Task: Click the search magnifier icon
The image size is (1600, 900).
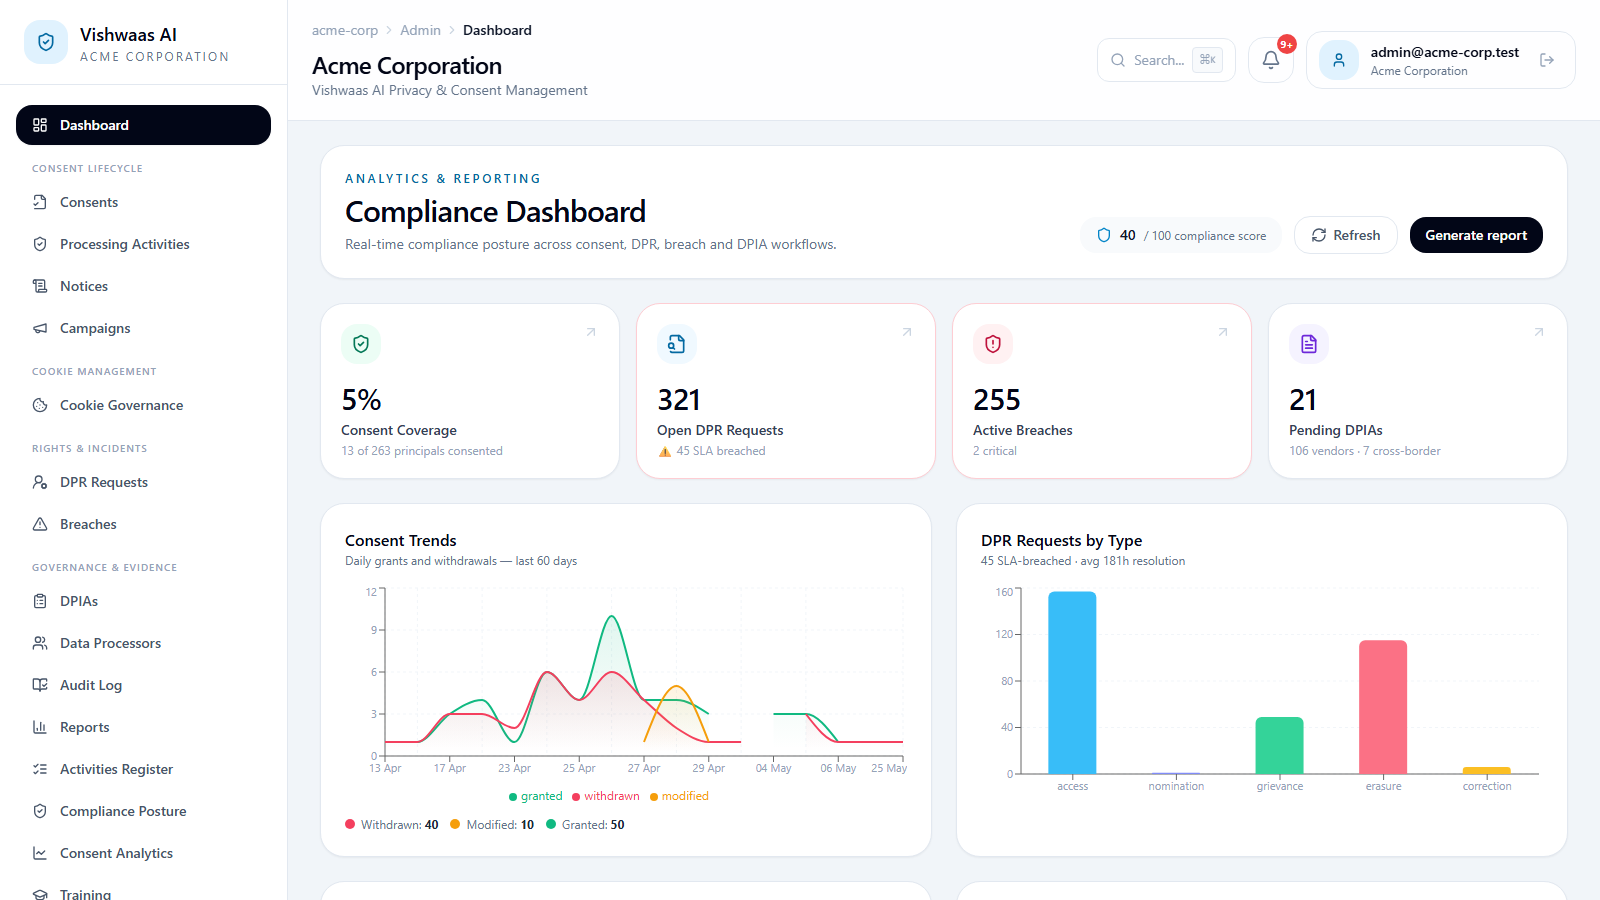Action: pos(1118,60)
